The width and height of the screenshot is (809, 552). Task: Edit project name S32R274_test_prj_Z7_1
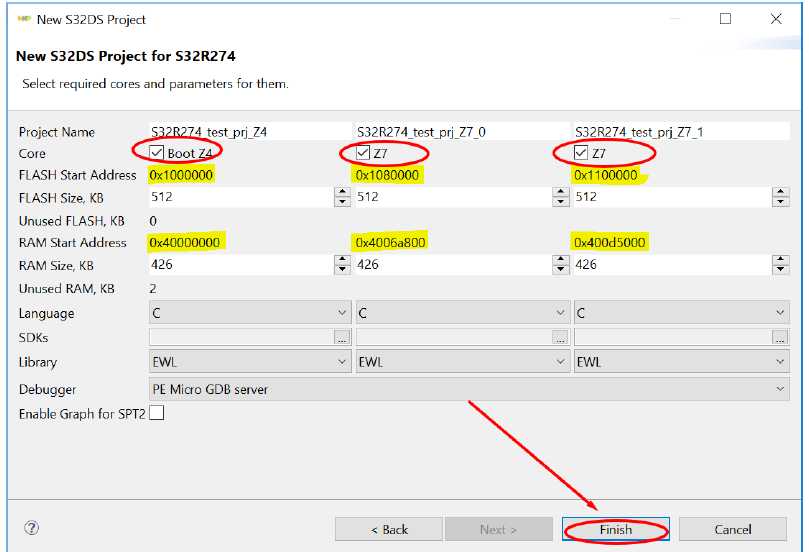click(x=681, y=132)
